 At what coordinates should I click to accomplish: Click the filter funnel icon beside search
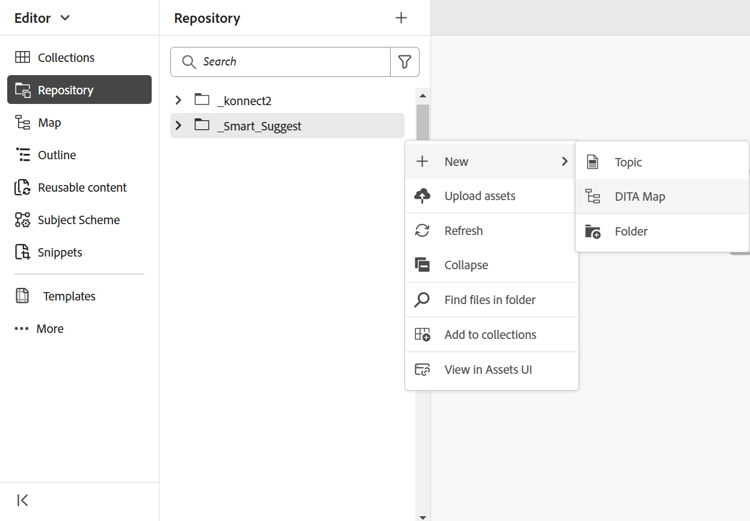click(x=405, y=62)
